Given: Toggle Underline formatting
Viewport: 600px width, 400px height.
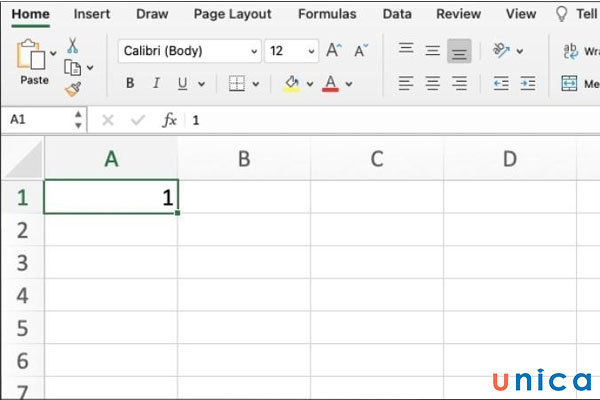Looking at the screenshot, I should pyautogui.click(x=180, y=84).
